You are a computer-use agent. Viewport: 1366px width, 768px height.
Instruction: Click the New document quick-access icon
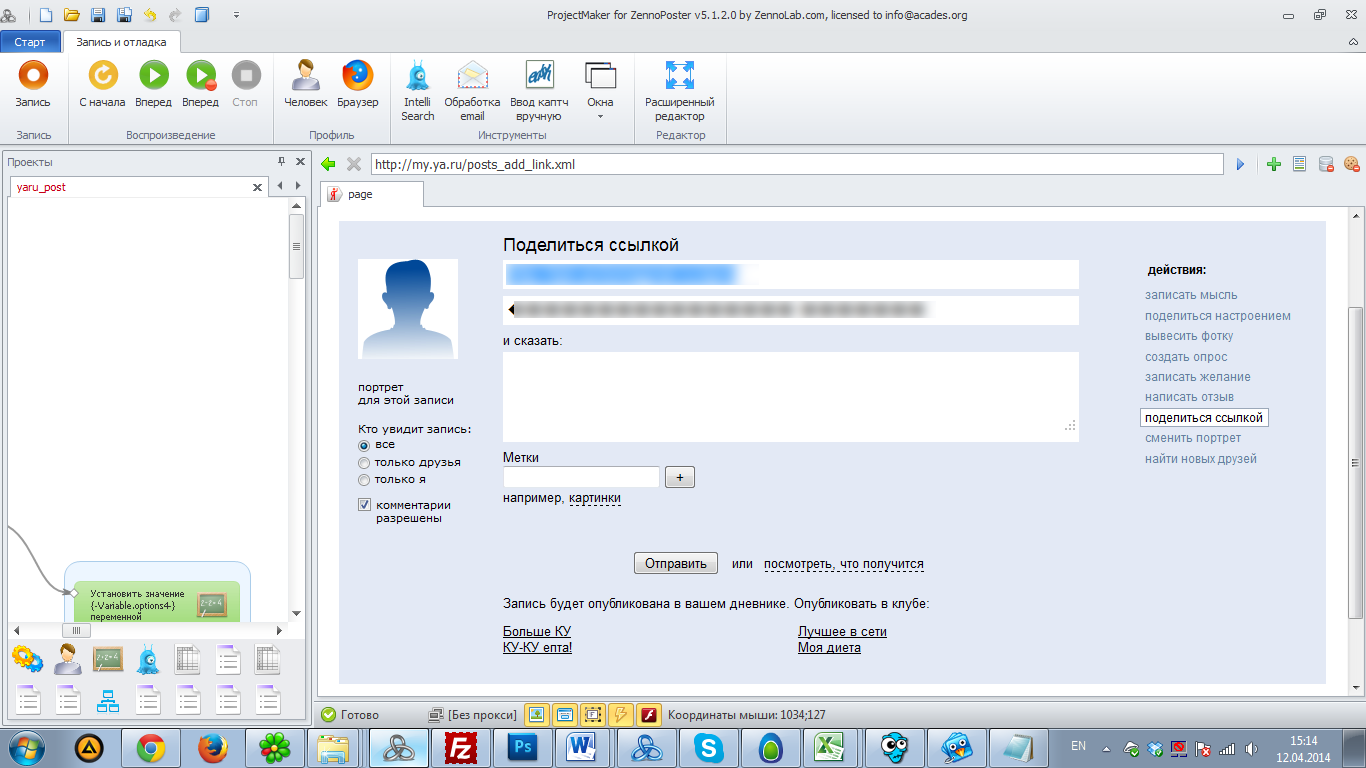coord(46,15)
